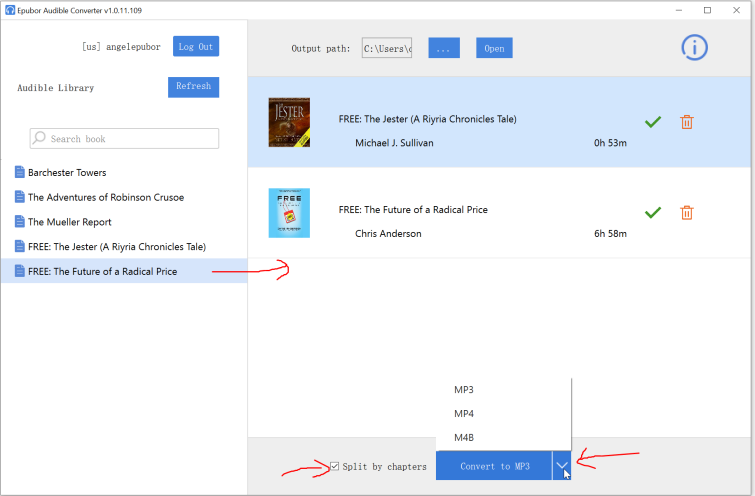The image size is (755, 496).
Task: Open the output format dropdown arrow
Action: tap(561, 466)
